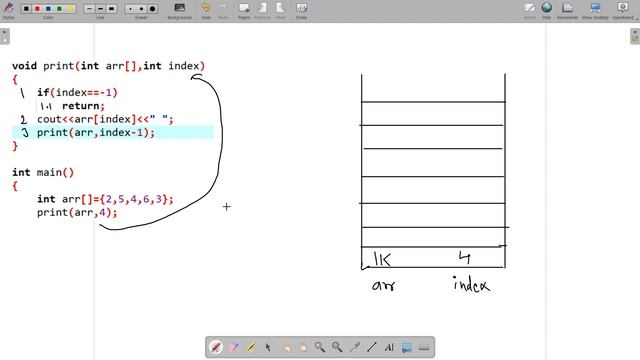This screenshot has width=640, height=360.
Task: Select the Pen tool in stylus palette
Action: click(x=216, y=347)
